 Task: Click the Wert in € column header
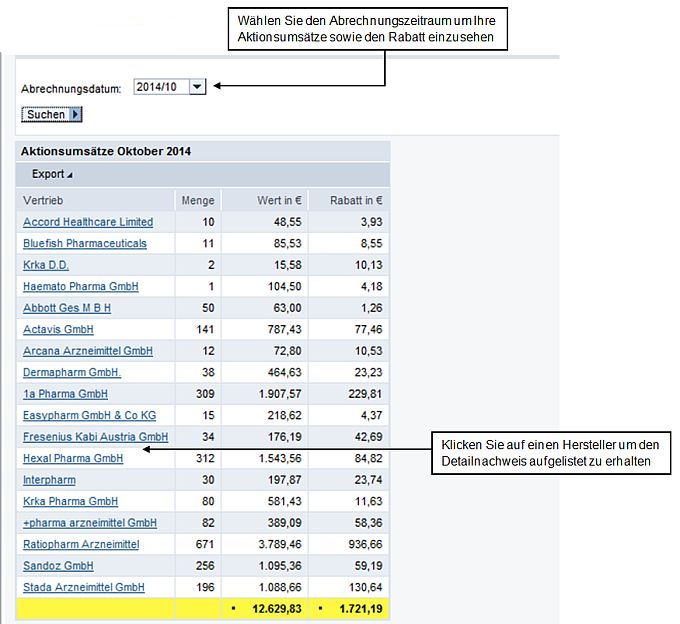[279, 201]
